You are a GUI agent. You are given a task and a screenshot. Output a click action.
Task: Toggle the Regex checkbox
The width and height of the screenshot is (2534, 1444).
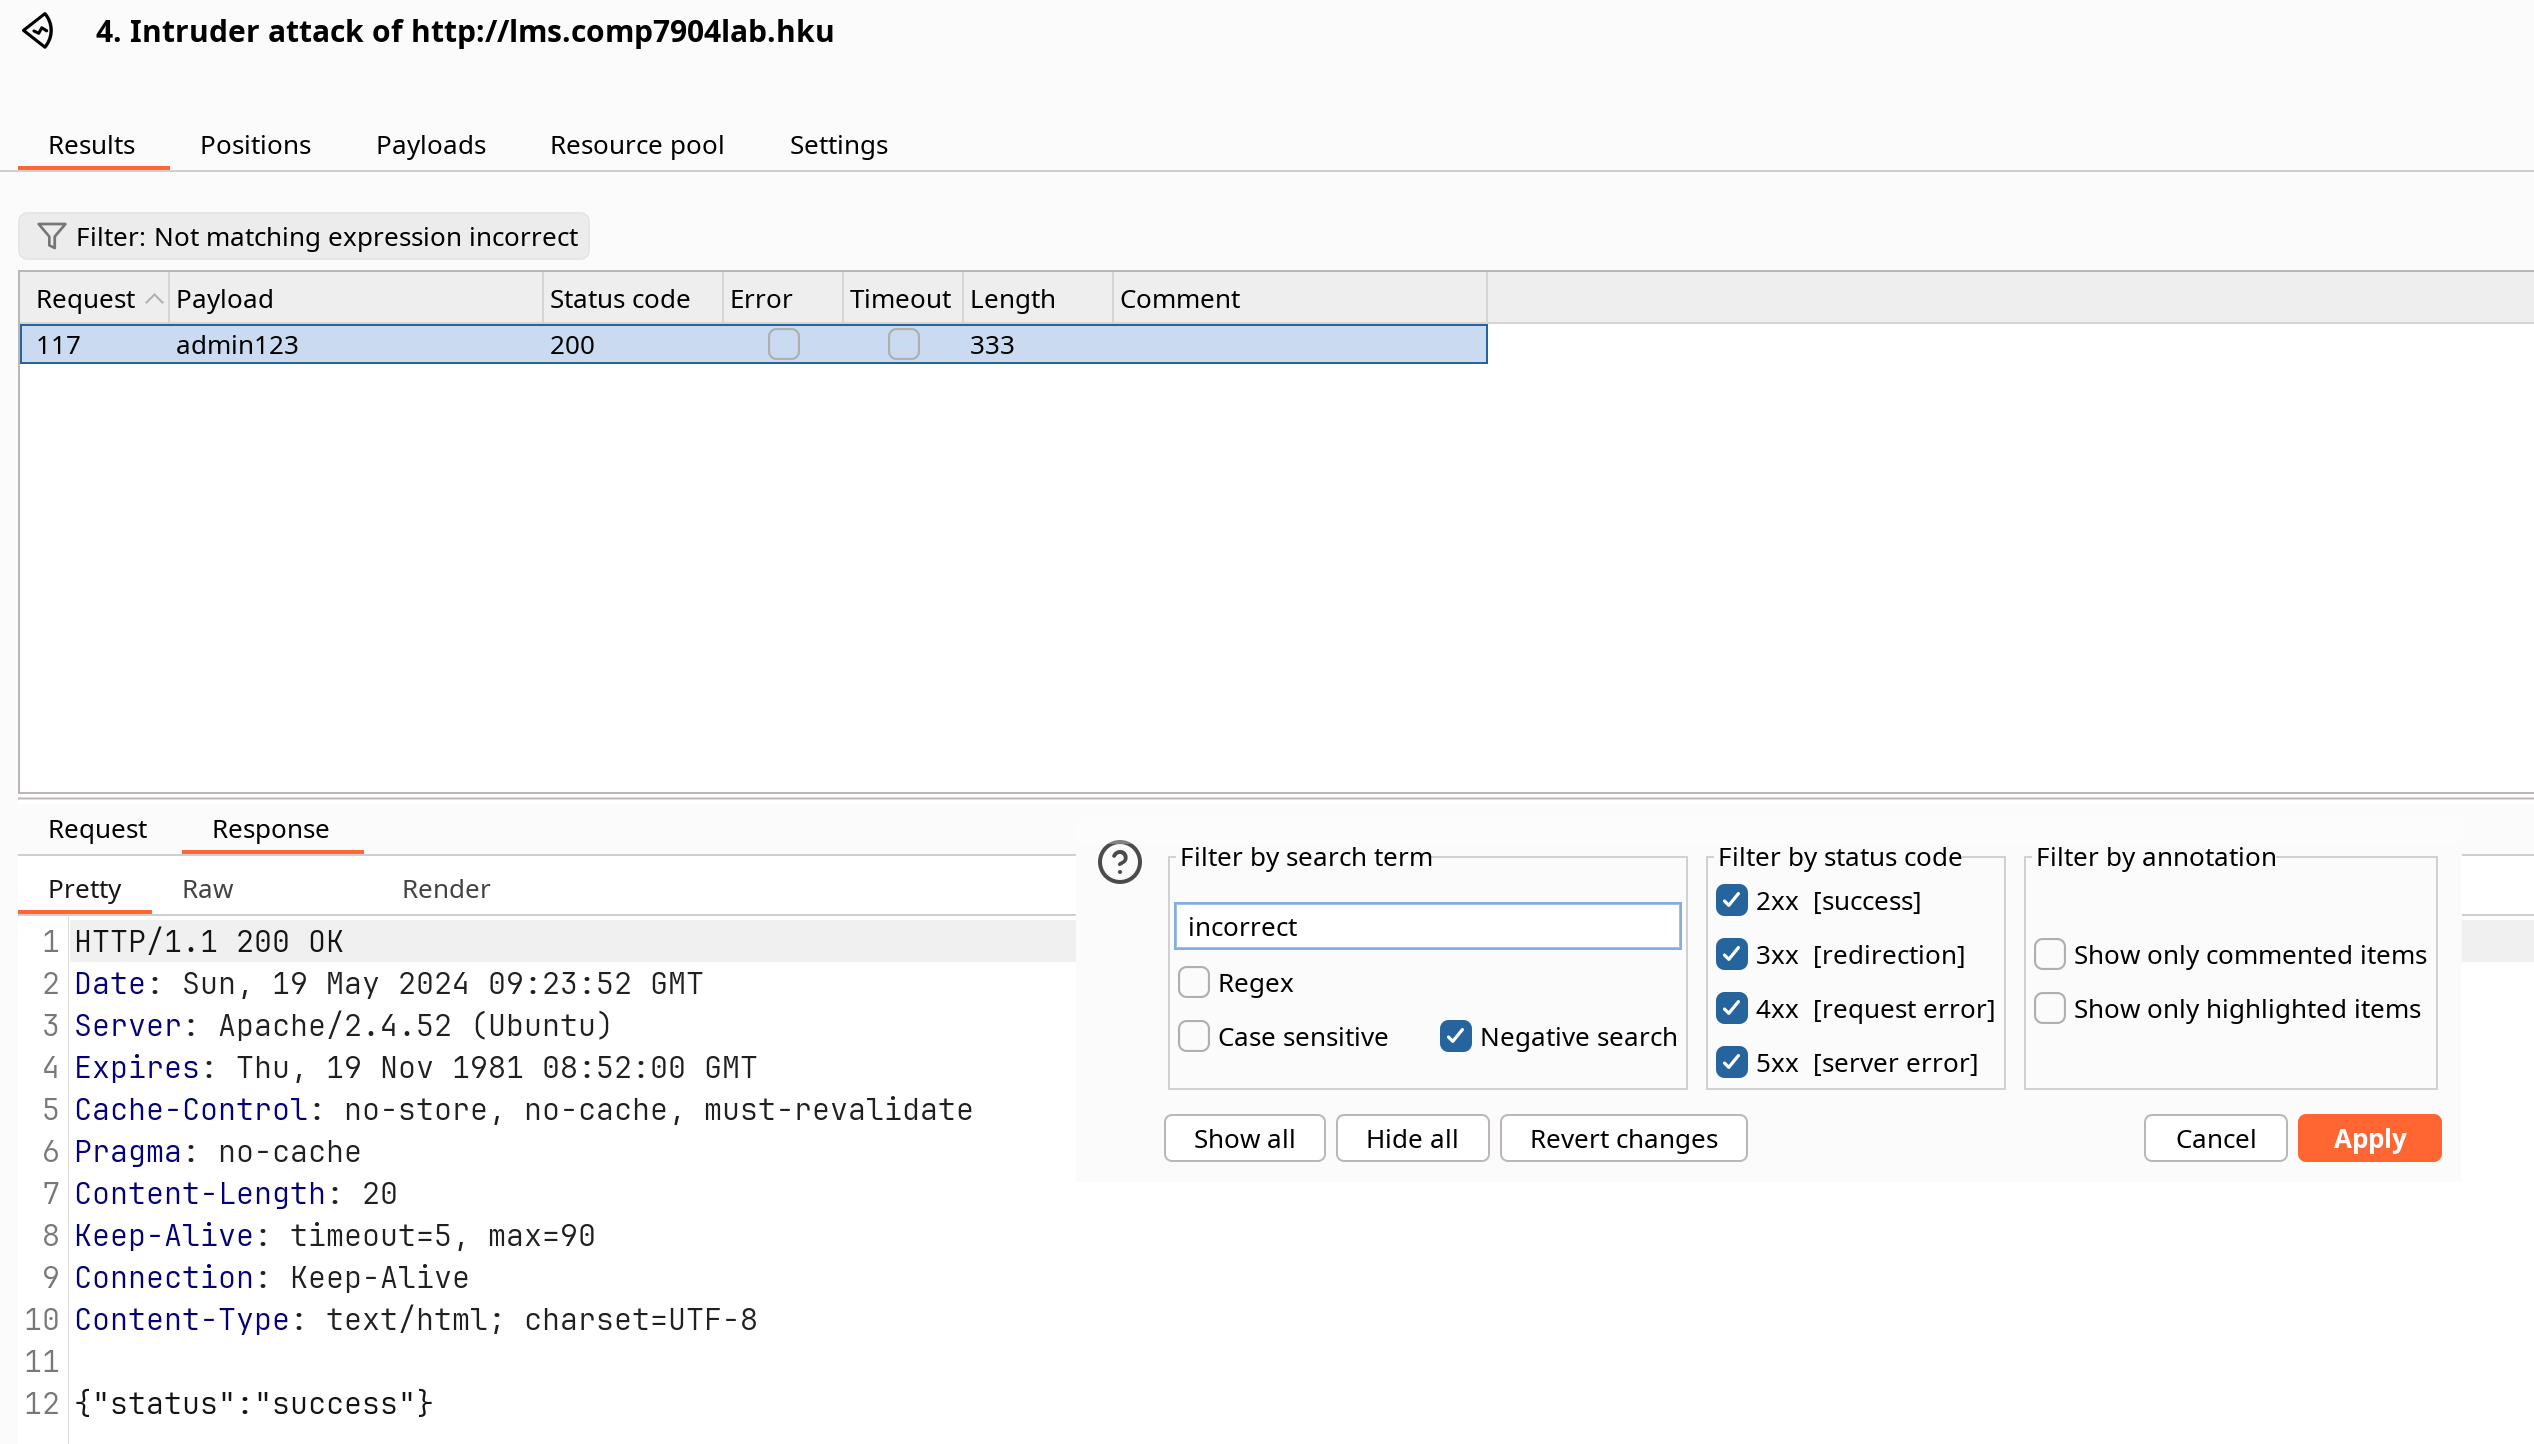click(1194, 983)
